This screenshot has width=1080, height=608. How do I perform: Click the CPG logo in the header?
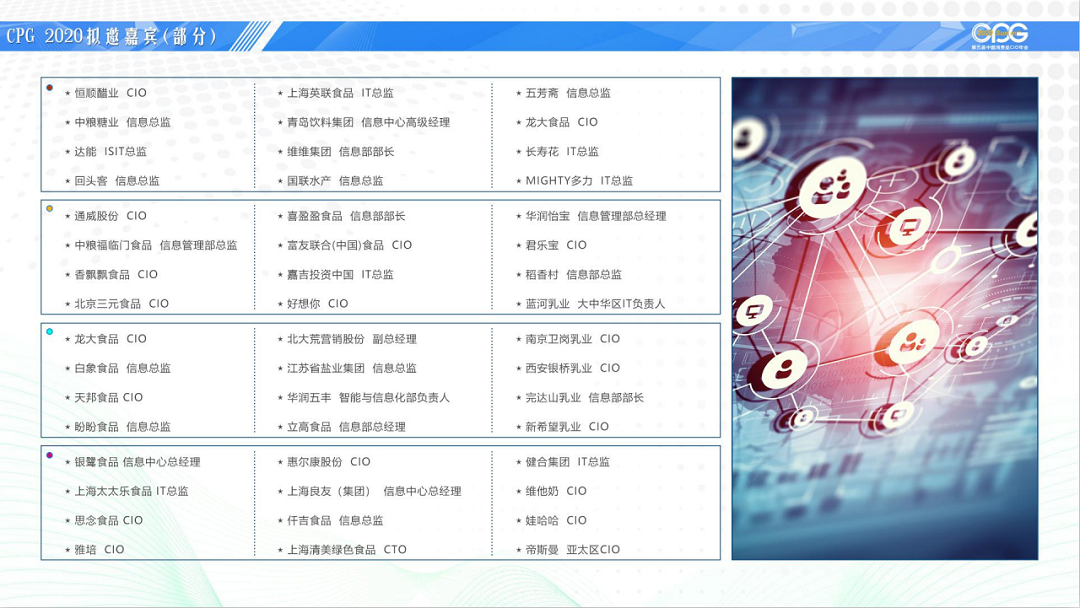(1000, 36)
